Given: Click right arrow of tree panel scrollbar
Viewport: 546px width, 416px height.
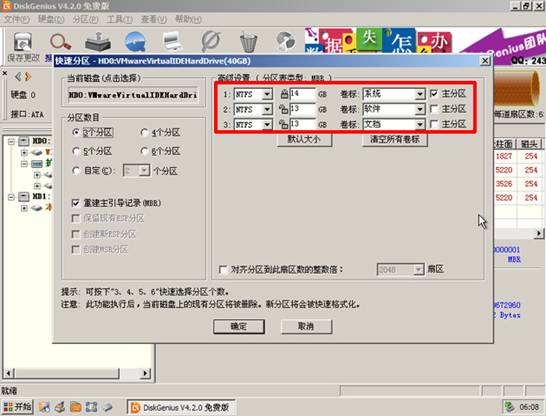Looking at the screenshot, I should tap(146, 374).
